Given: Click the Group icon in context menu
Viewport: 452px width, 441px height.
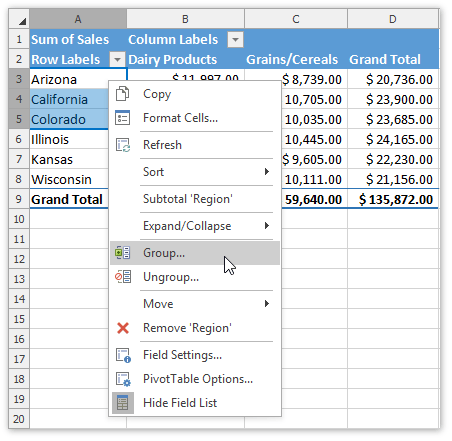Looking at the screenshot, I should click(122, 253).
